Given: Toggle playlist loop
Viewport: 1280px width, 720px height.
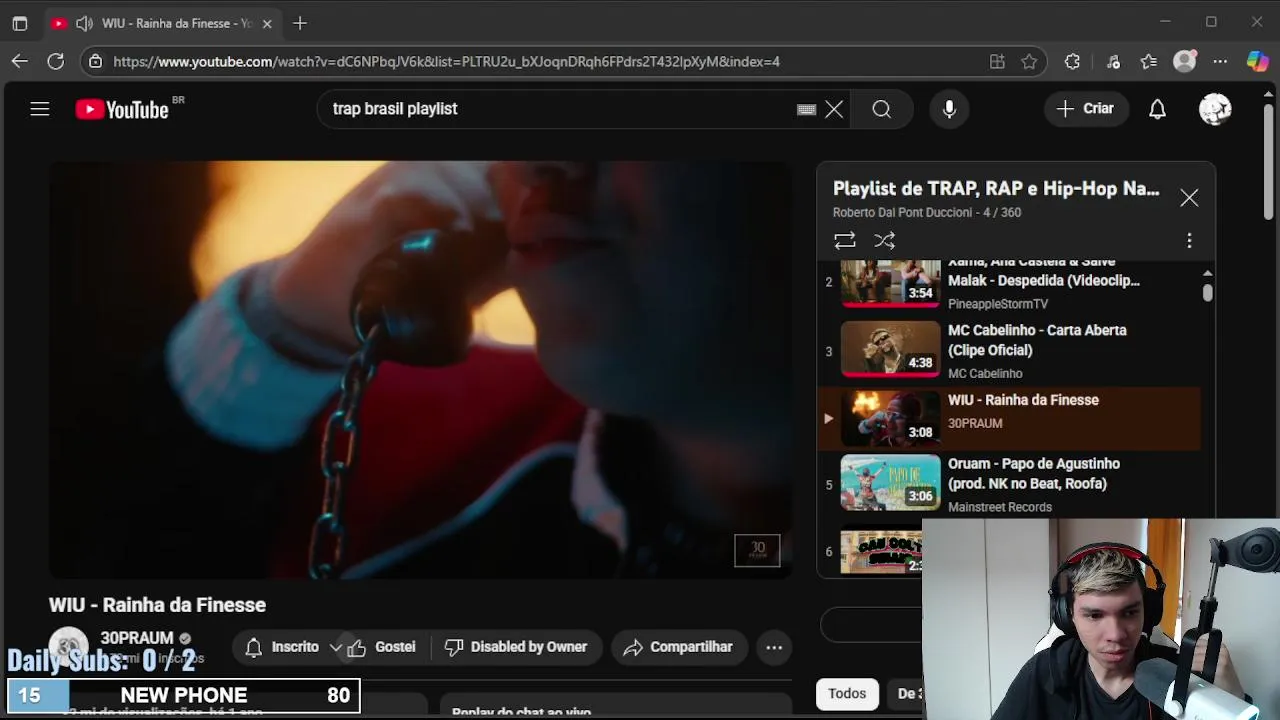Looking at the screenshot, I should (x=845, y=240).
